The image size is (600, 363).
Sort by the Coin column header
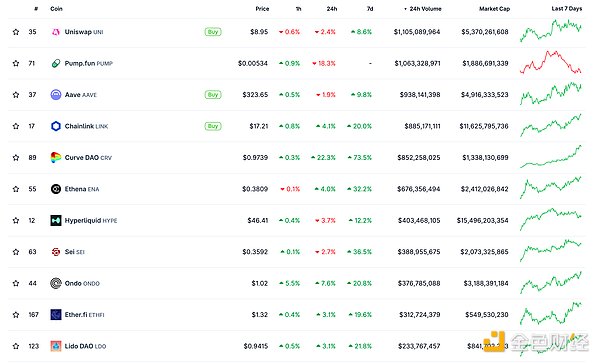56,8
